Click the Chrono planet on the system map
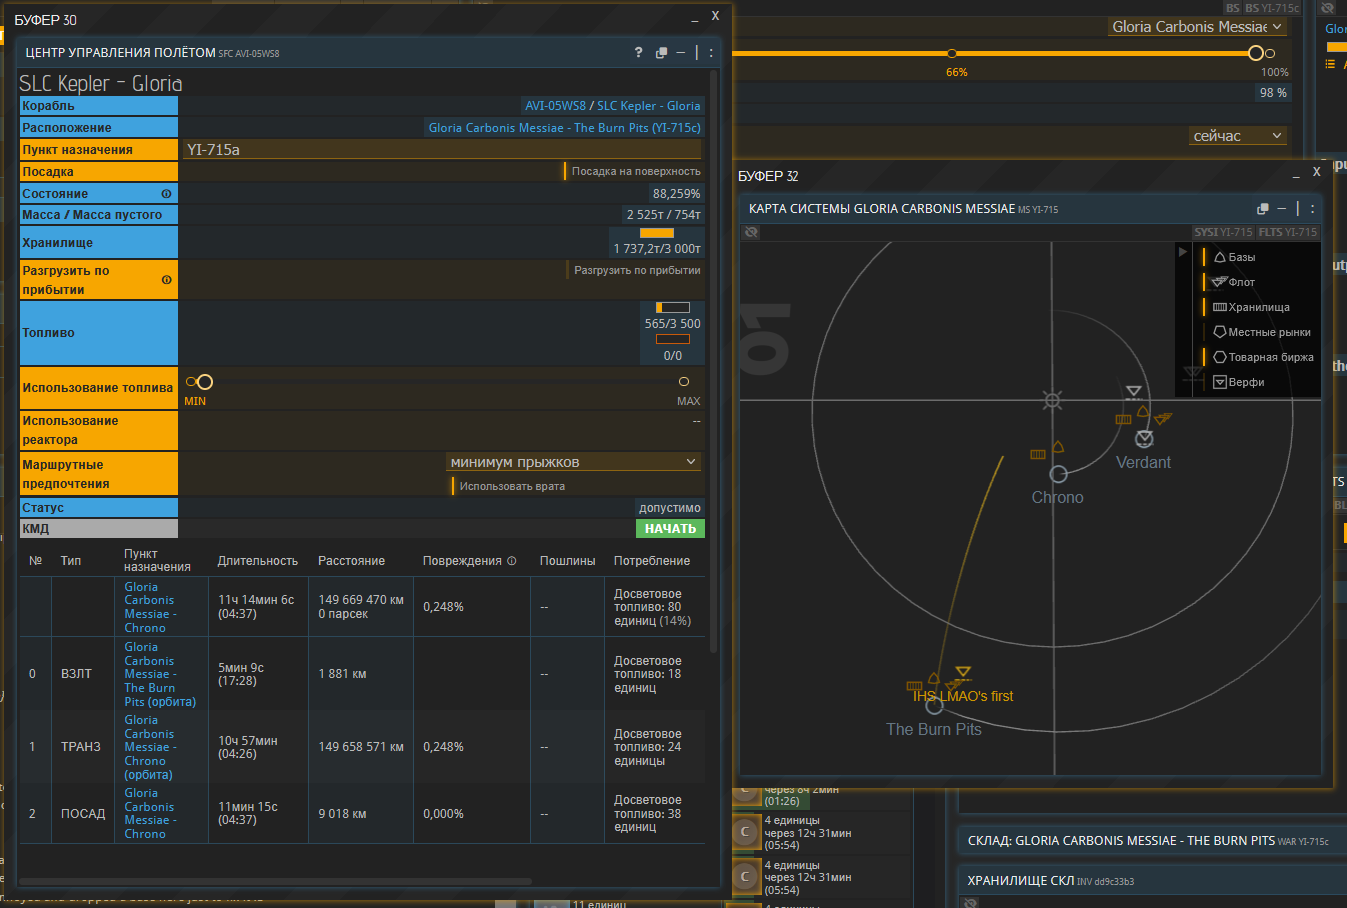 1058,474
